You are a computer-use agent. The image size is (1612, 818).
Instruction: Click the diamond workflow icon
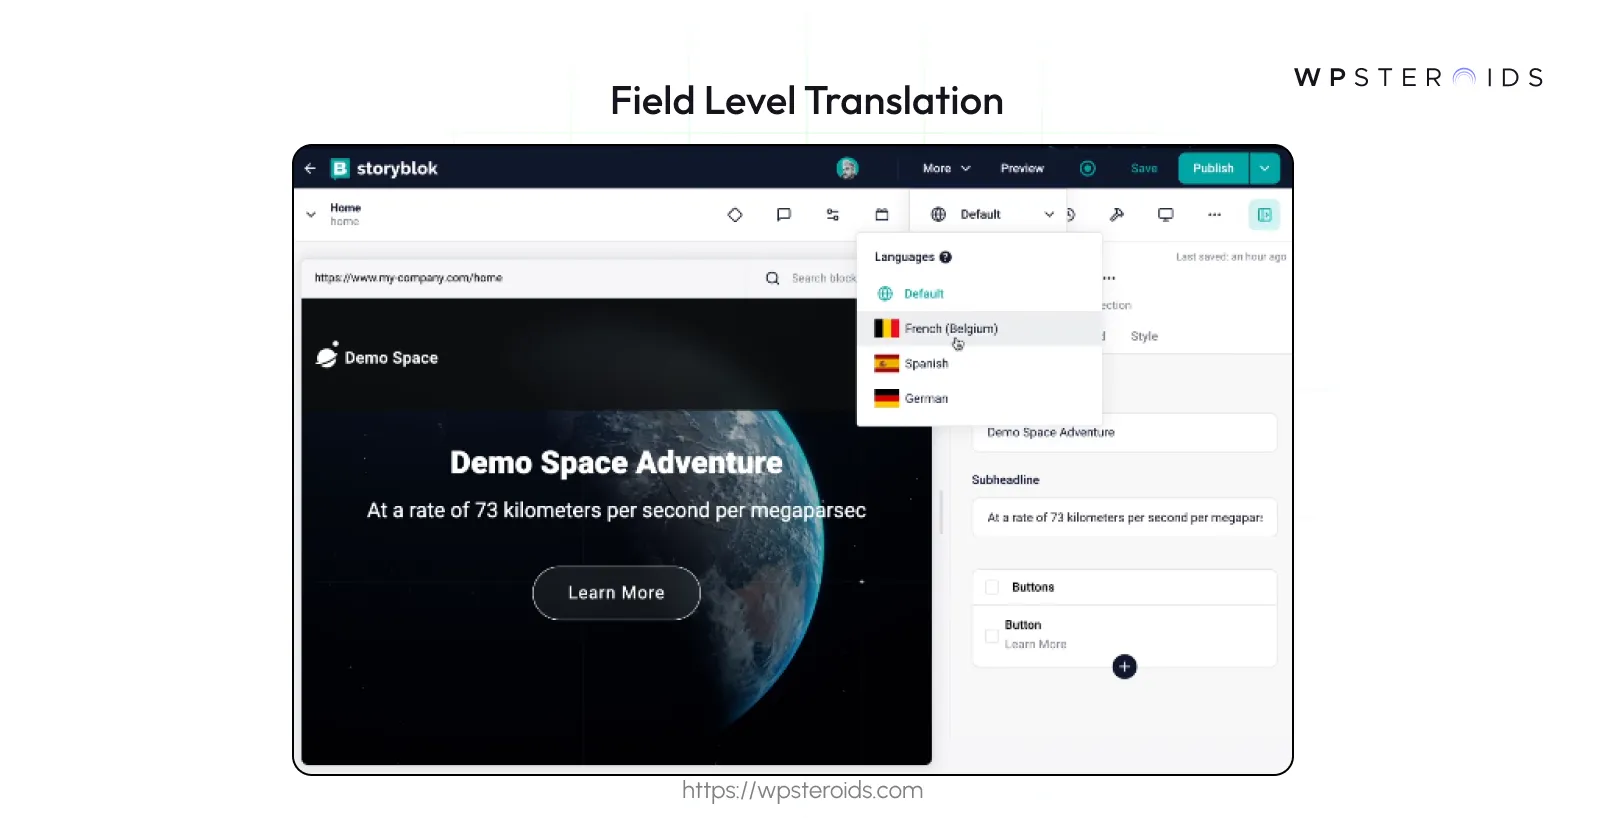(735, 214)
